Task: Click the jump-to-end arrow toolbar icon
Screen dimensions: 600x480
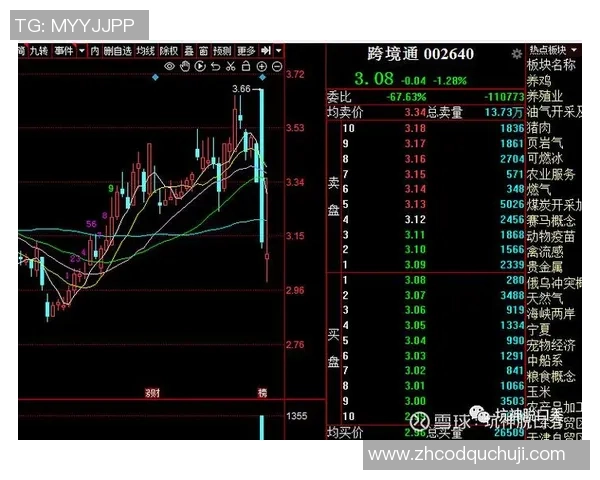Action: pyautogui.click(x=266, y=51)
